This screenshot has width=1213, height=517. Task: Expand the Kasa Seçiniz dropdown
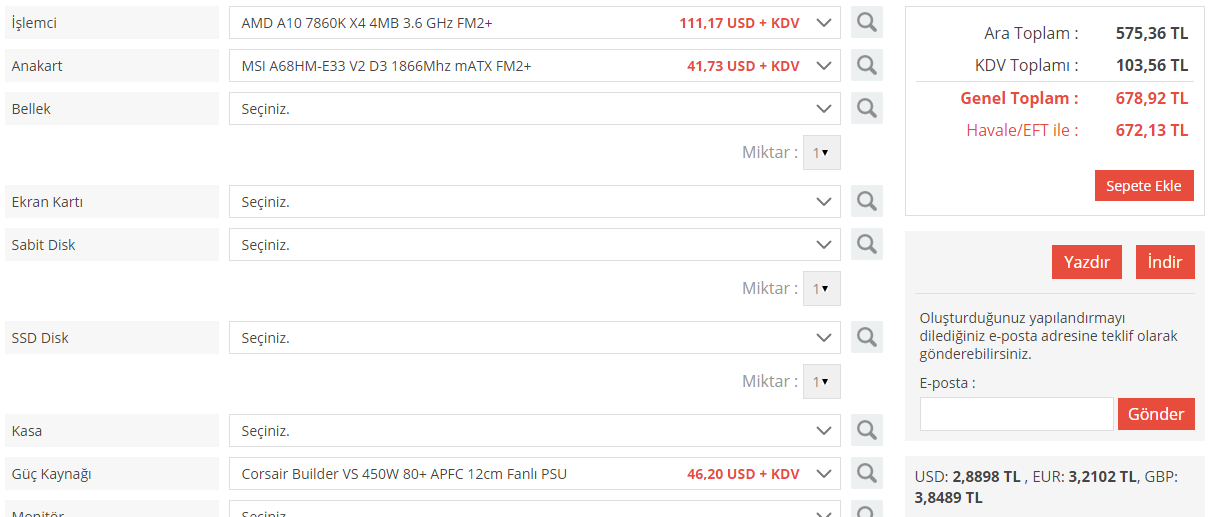pyautogui.click(x=535, y=431)
